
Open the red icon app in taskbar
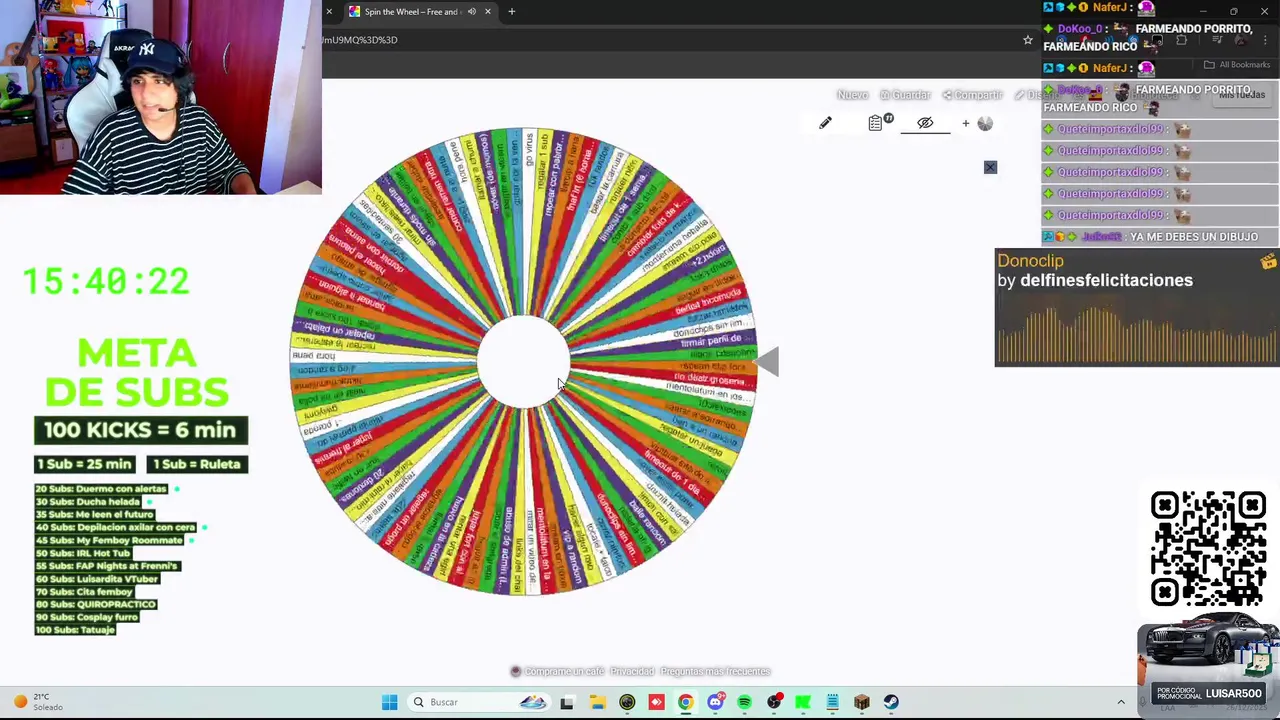pyautogui.click(x=656, y=702)
